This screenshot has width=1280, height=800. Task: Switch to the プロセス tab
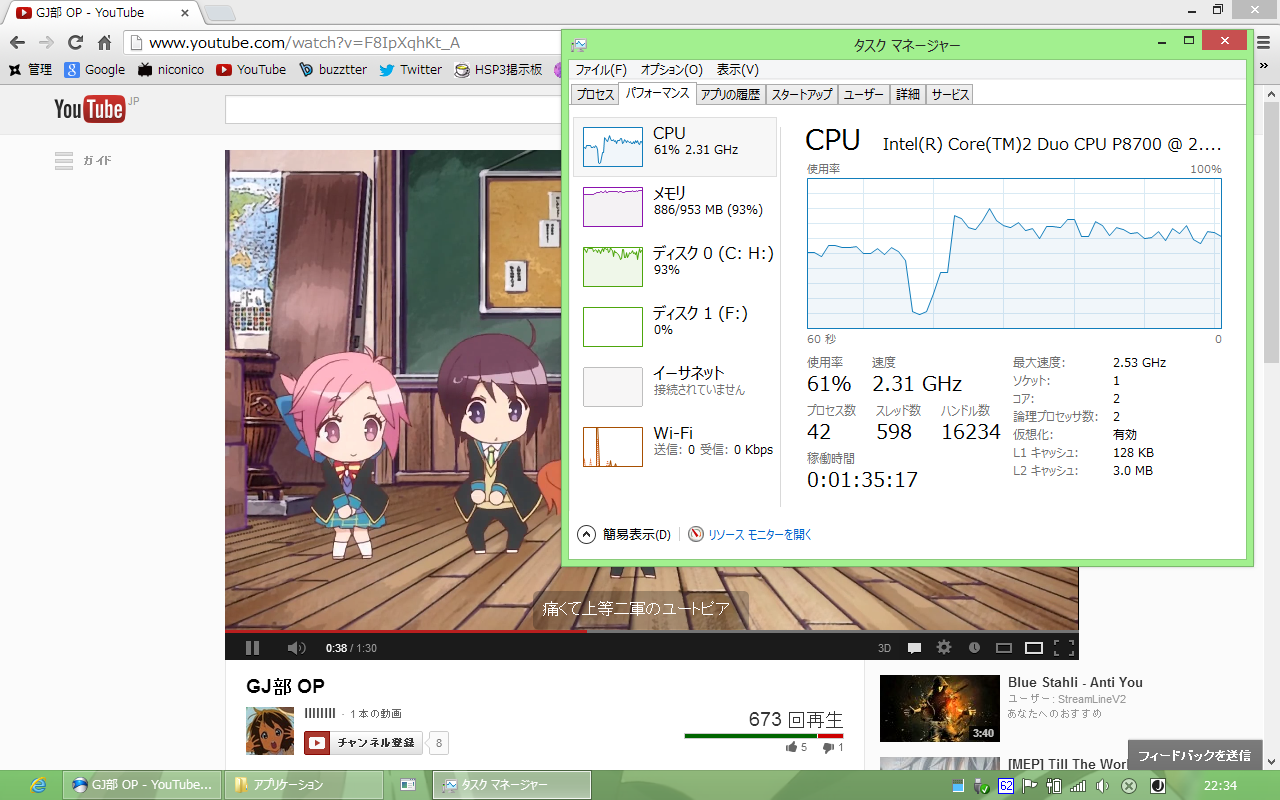coord(595,94)
